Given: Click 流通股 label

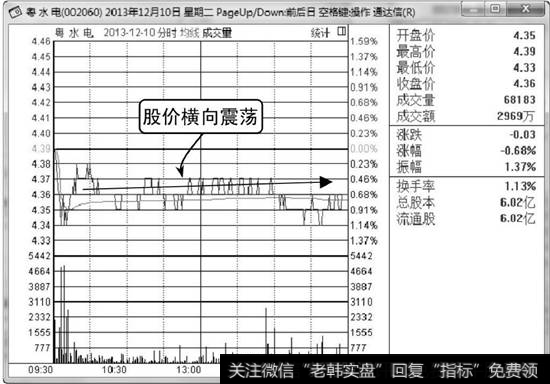Looking at the screenshot, I should tap(416, 219).
